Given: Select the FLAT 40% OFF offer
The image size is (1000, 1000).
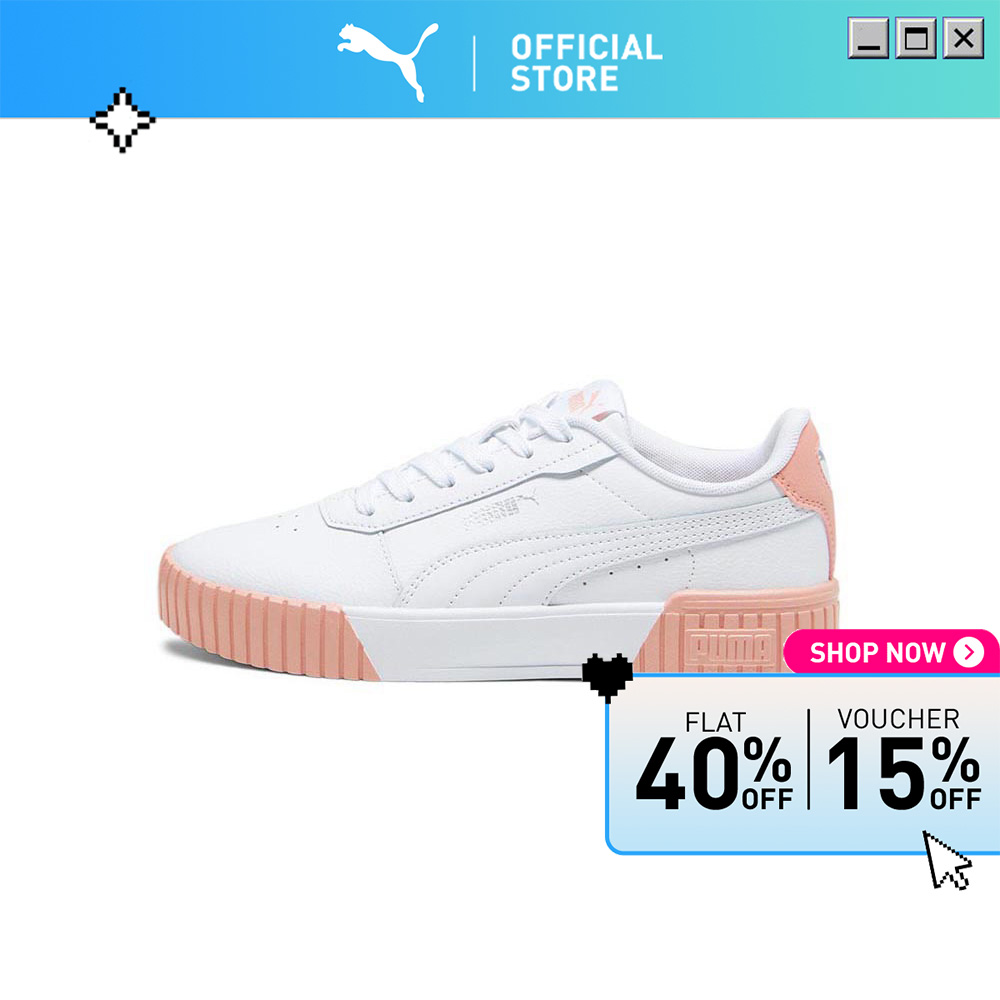Looking at the screenshot, I should pyautogui.click(x=714, y=761).
